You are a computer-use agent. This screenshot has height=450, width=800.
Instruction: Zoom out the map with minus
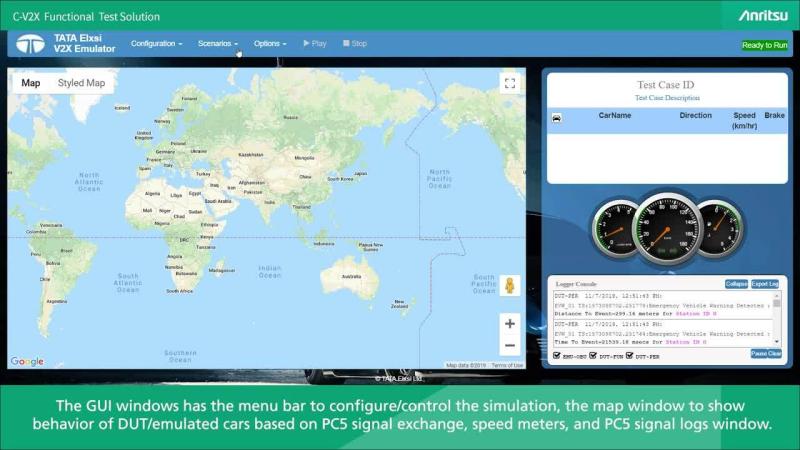510,345
